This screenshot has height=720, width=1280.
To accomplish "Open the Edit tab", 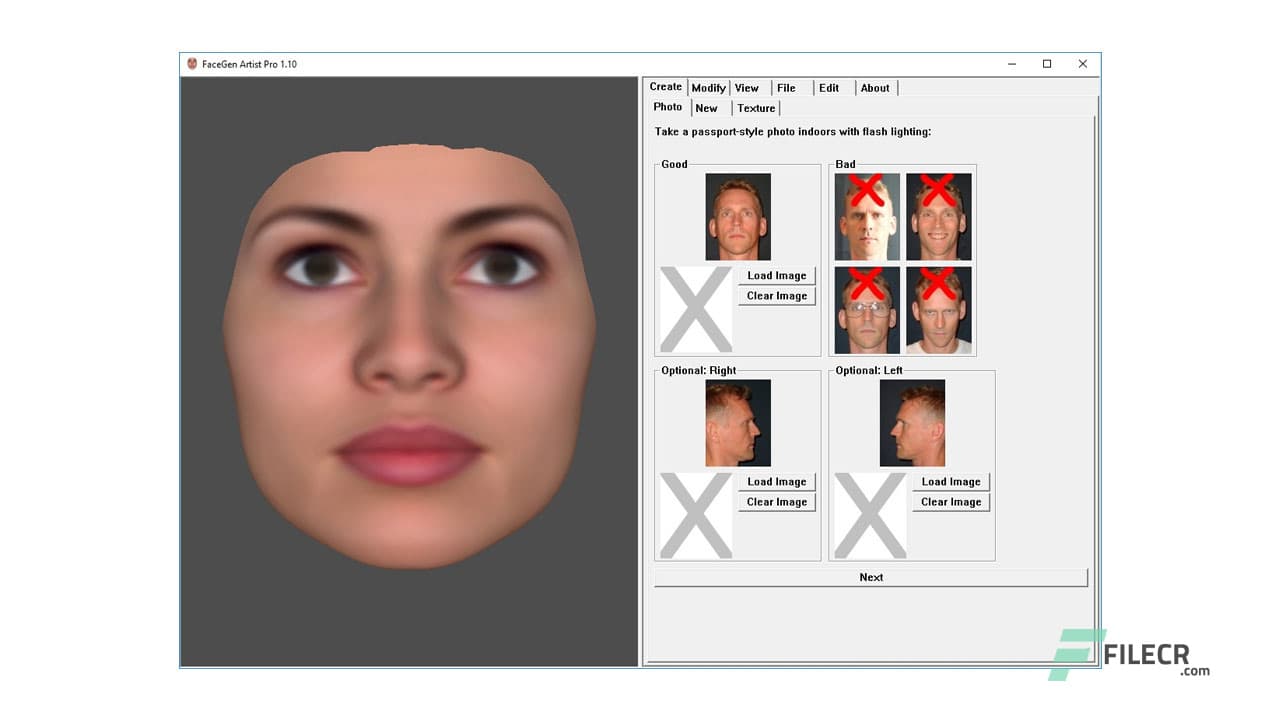I will click(828, 87).
